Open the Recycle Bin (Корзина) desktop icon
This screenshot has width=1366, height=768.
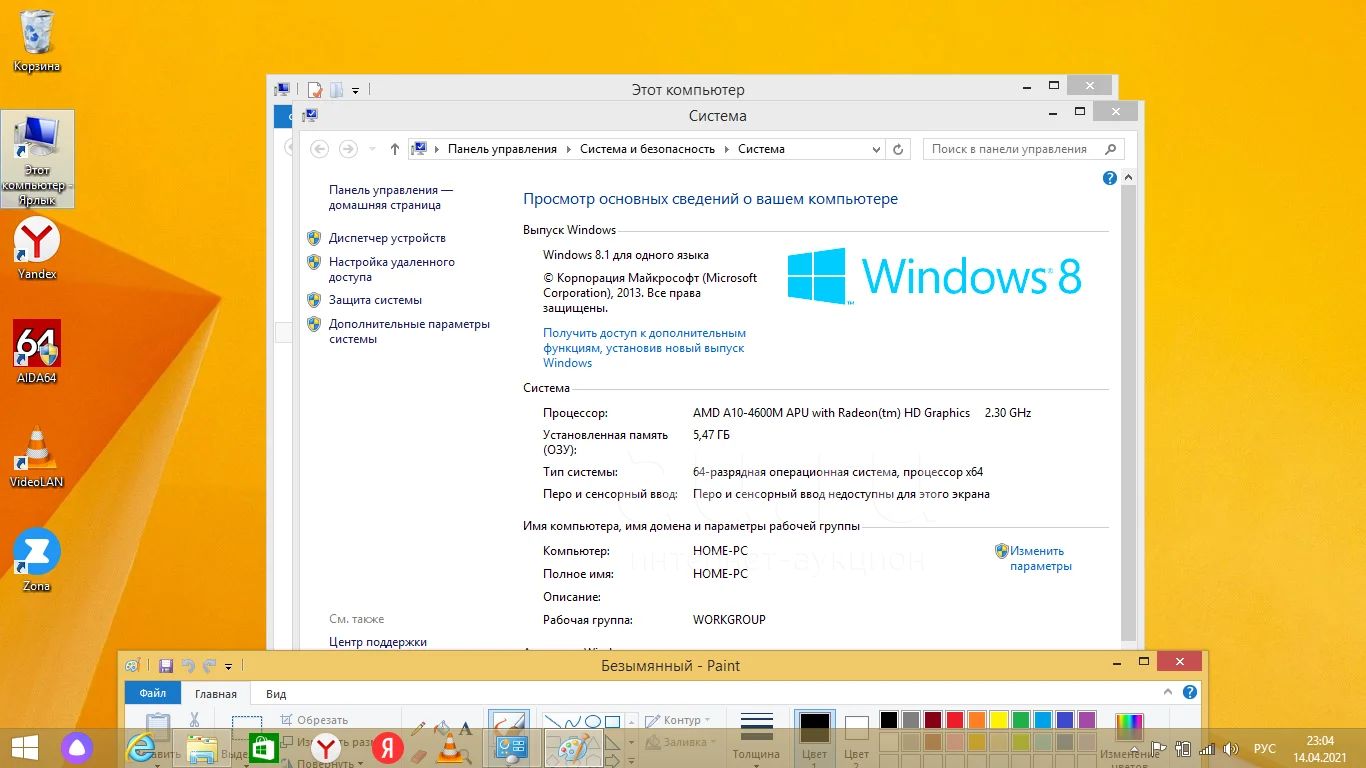pos(37,40)
